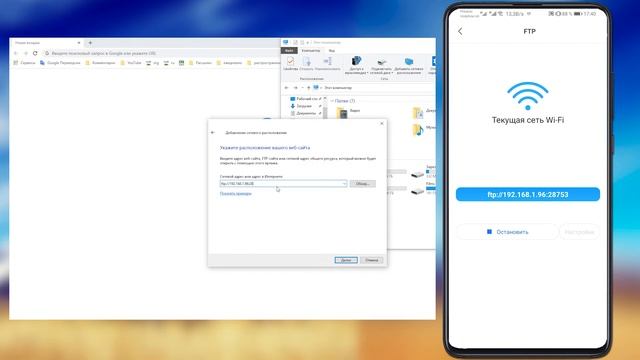Expand the address field dropdown arrow

[344, 184]
